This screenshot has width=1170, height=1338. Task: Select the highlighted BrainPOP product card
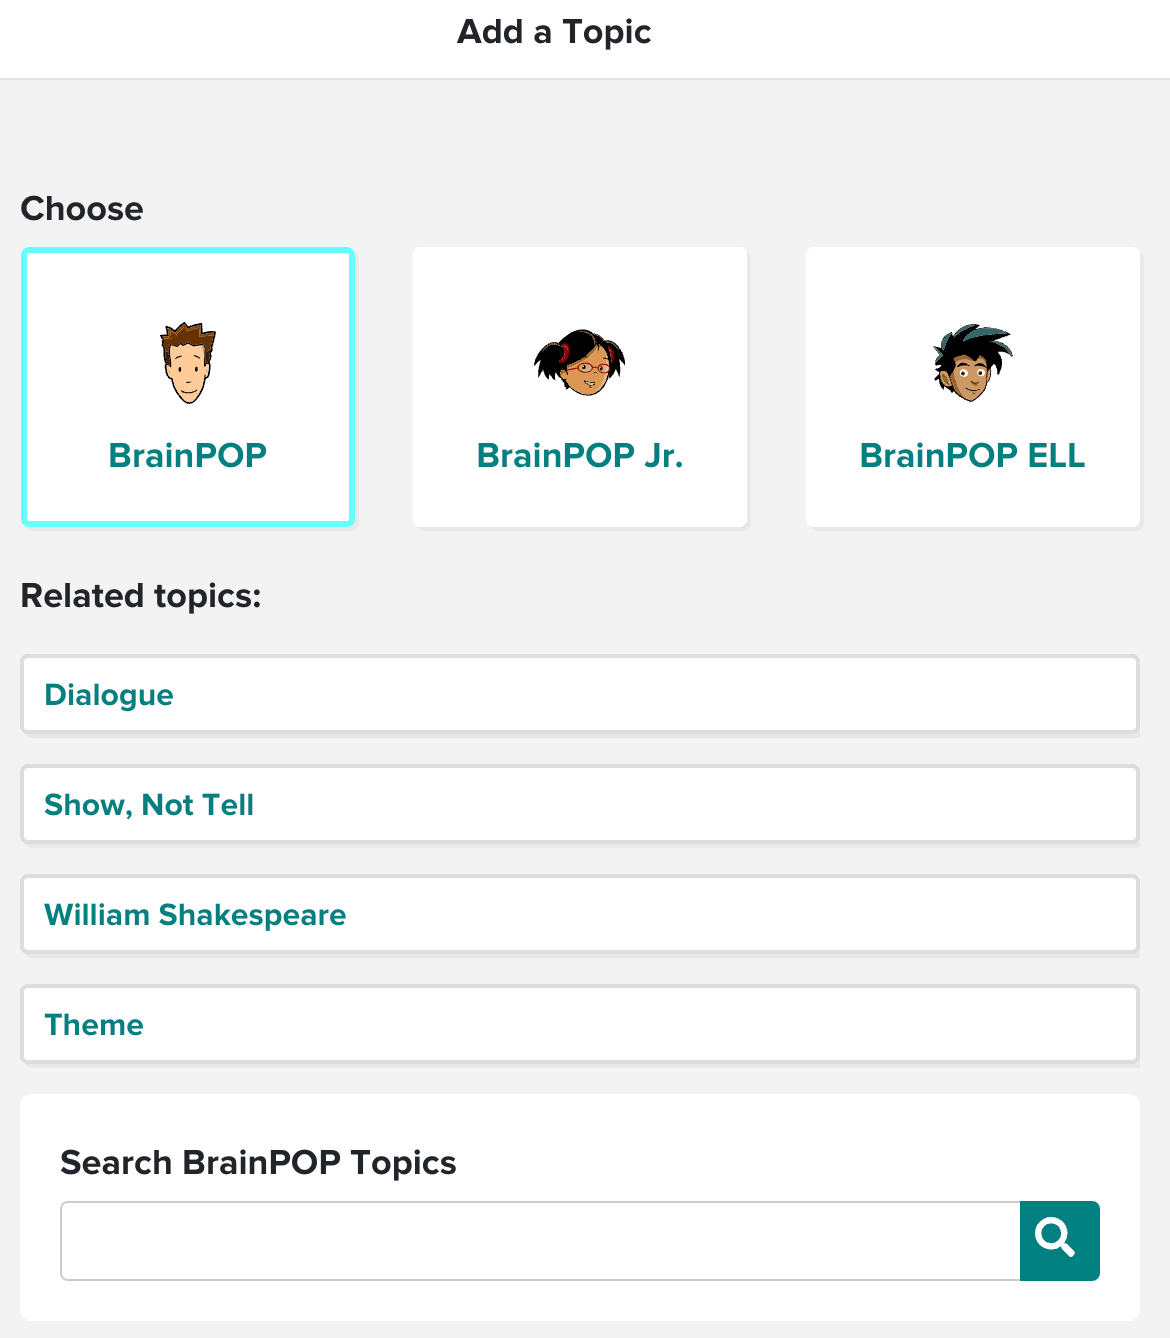pos(188,387)
